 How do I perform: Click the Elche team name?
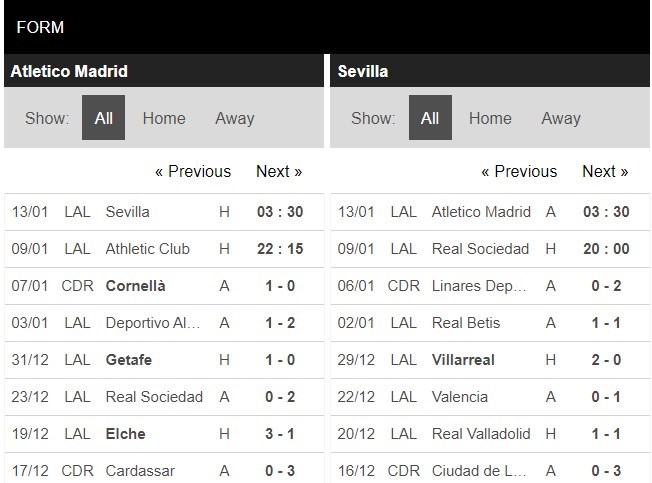[125, 434]
